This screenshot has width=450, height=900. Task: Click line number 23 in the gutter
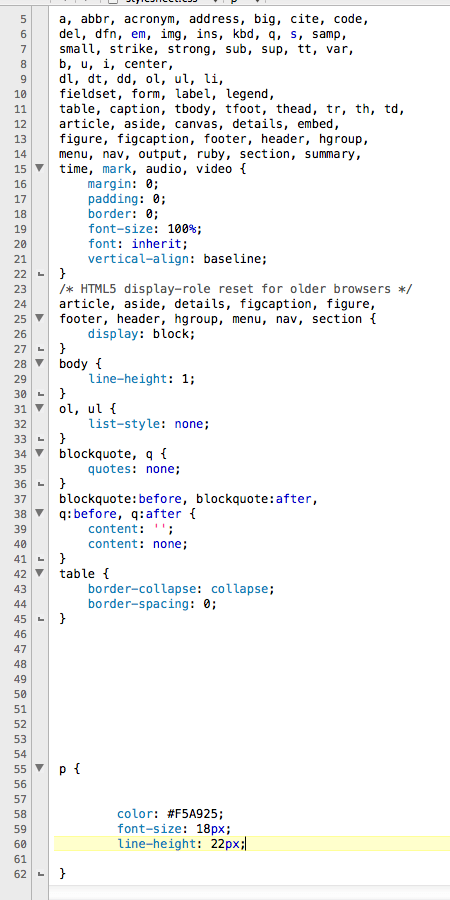[20, 289]
